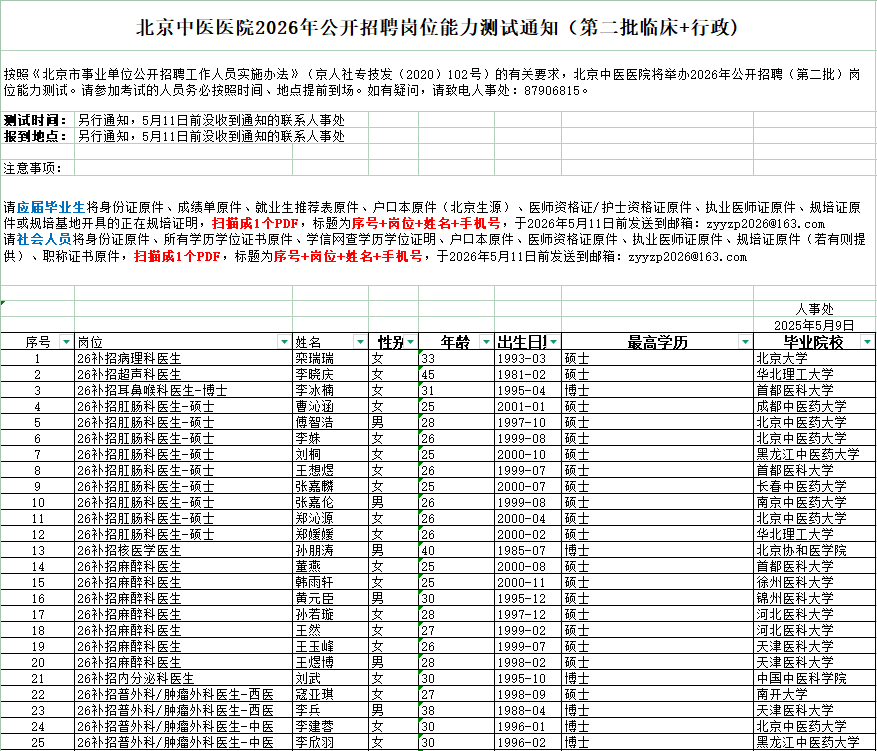Screen dimensions: 877x751
Task: Select cell 26补招核医学医生
Action: [183, 550]
